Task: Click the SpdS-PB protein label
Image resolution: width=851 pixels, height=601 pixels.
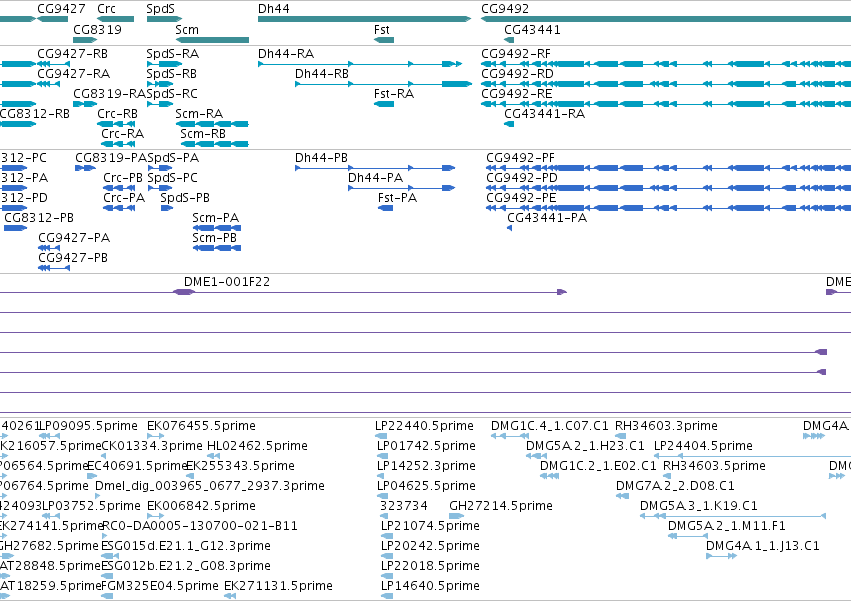Action: [x=185, y=198]
